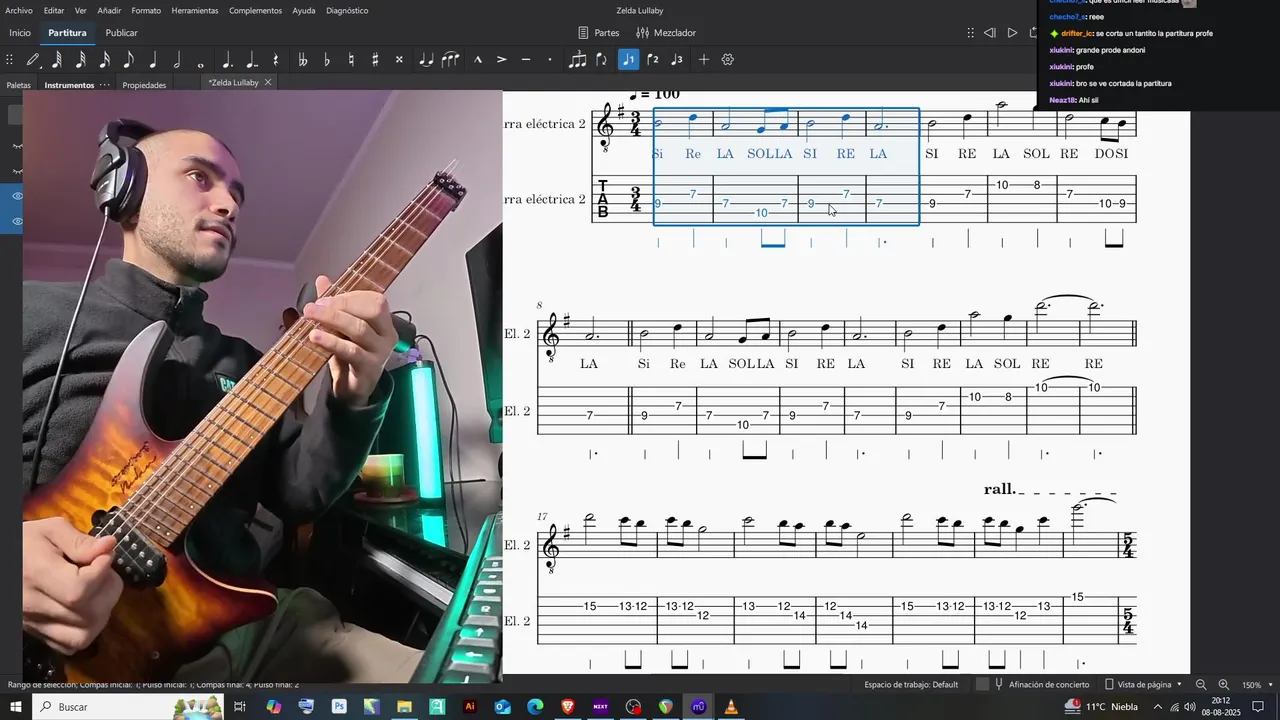1280x720 pixels.
Task: Switch to Propiedades panel tab
Action: point(144,85)
